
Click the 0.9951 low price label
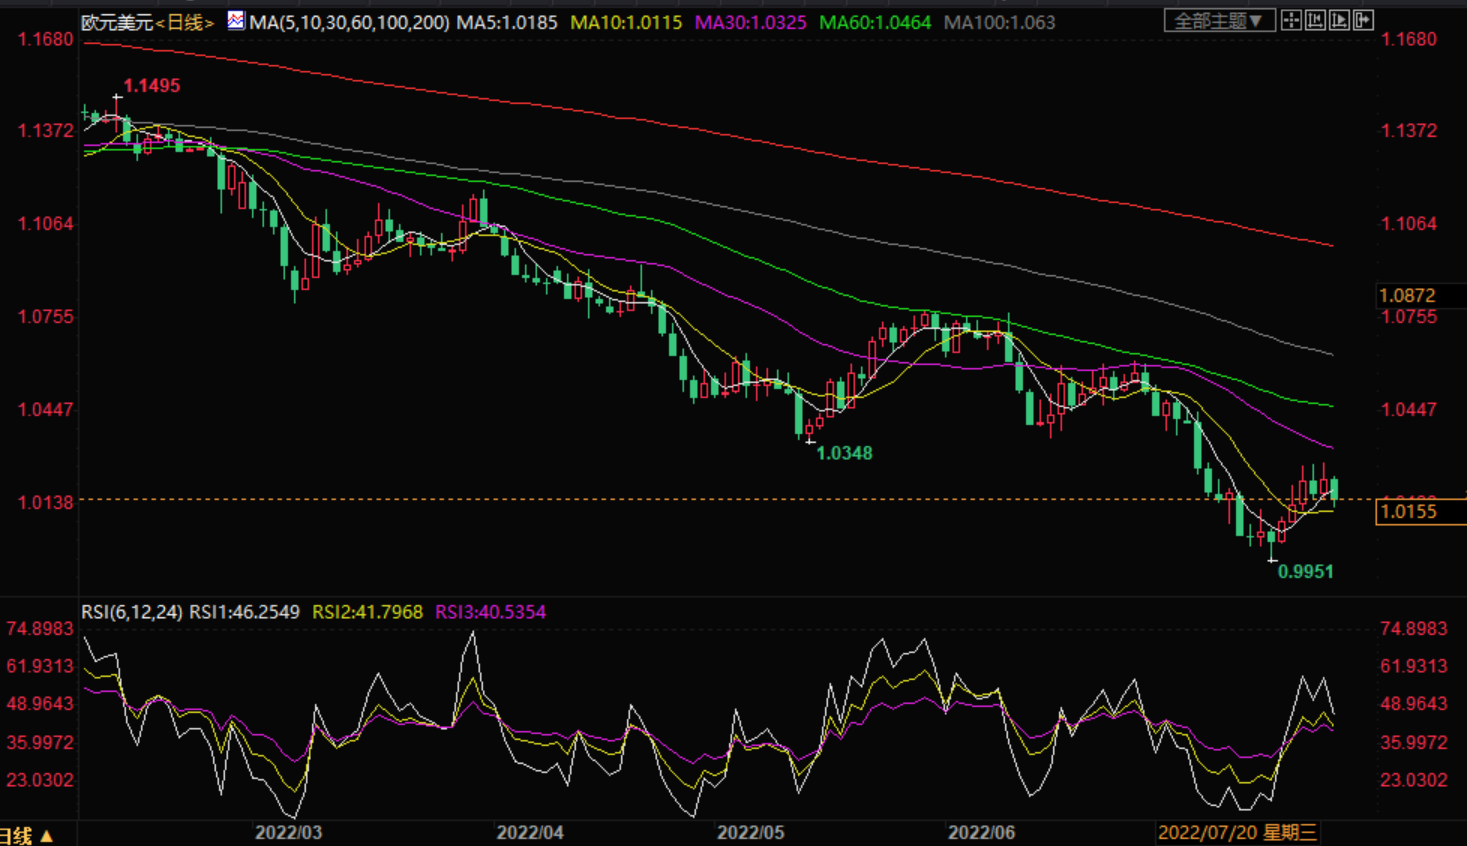pos(1305,571)
